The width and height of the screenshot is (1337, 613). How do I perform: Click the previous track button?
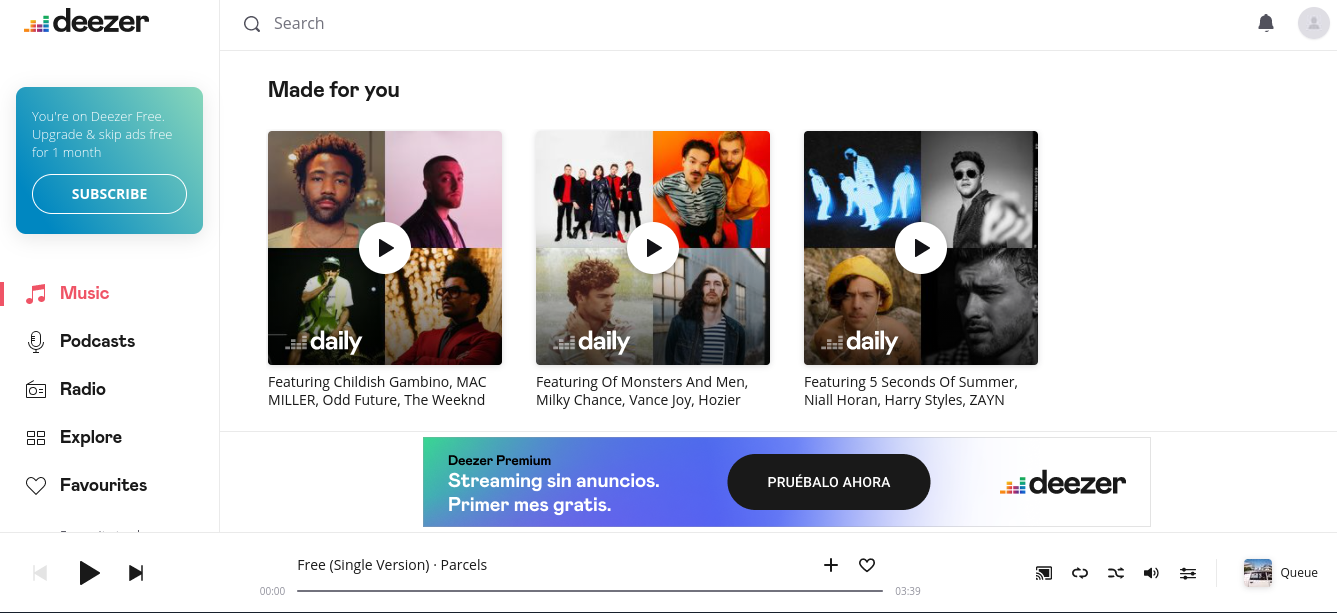tap(40, 573)
